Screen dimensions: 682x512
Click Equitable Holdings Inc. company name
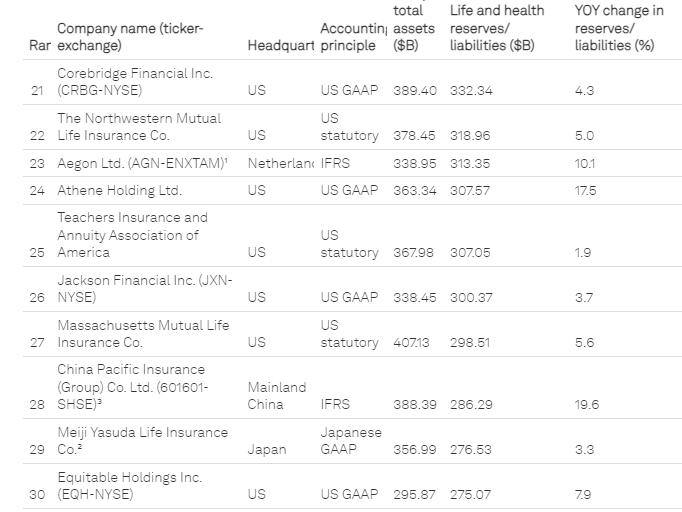pyautogui.click(x=129, y=486)
